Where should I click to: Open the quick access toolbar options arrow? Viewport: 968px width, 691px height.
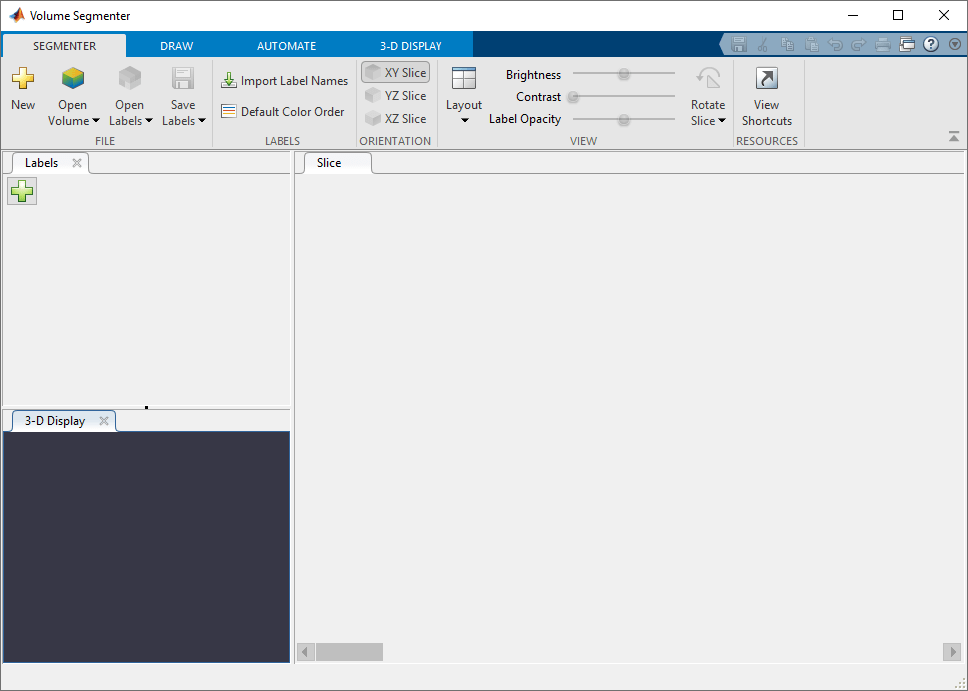(x=955, y=44)
